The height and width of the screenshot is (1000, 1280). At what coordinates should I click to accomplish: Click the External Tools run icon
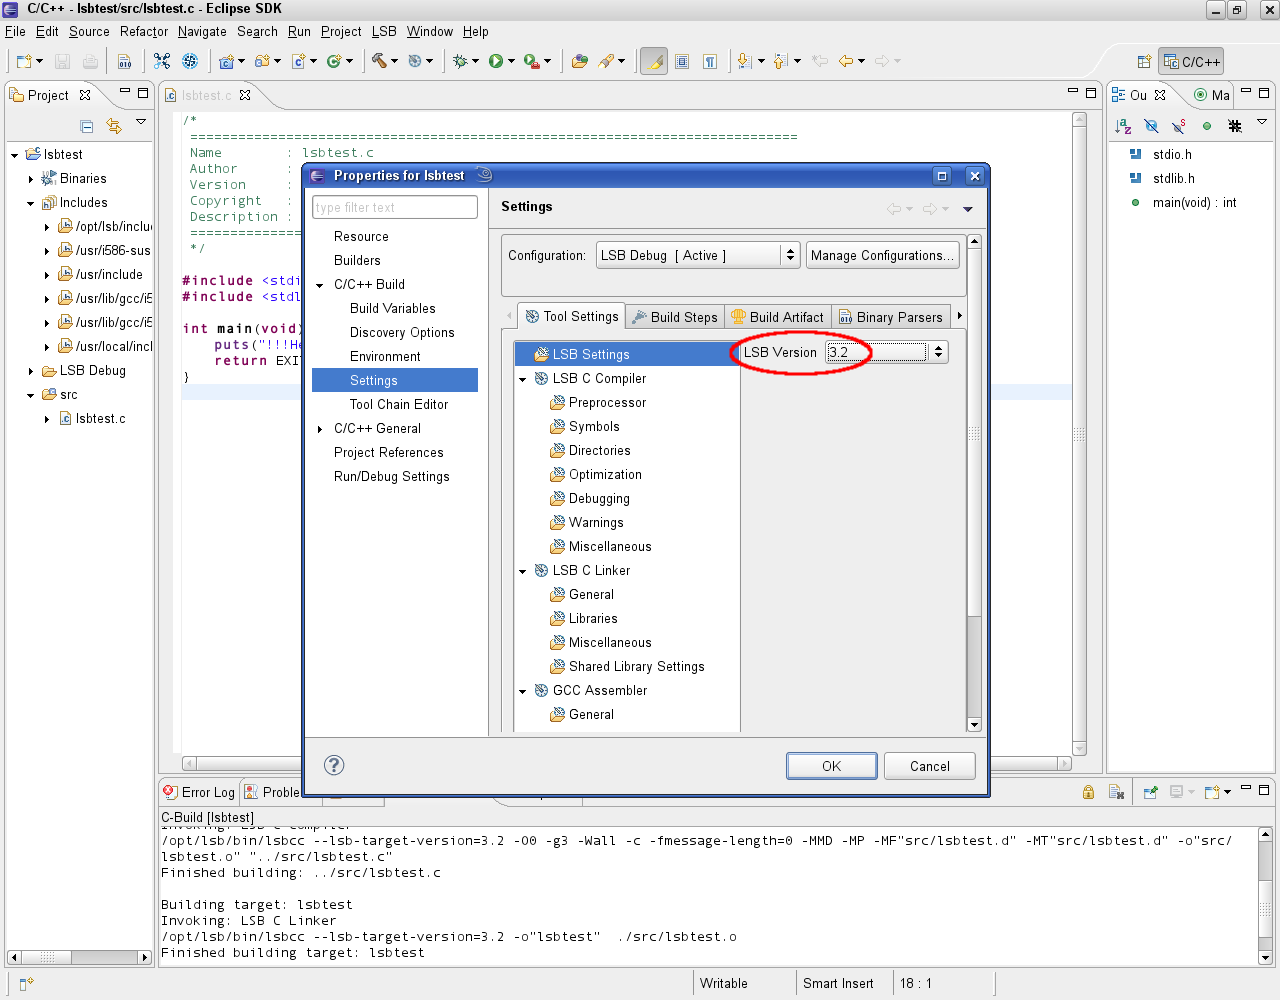(x=532, y=61)
